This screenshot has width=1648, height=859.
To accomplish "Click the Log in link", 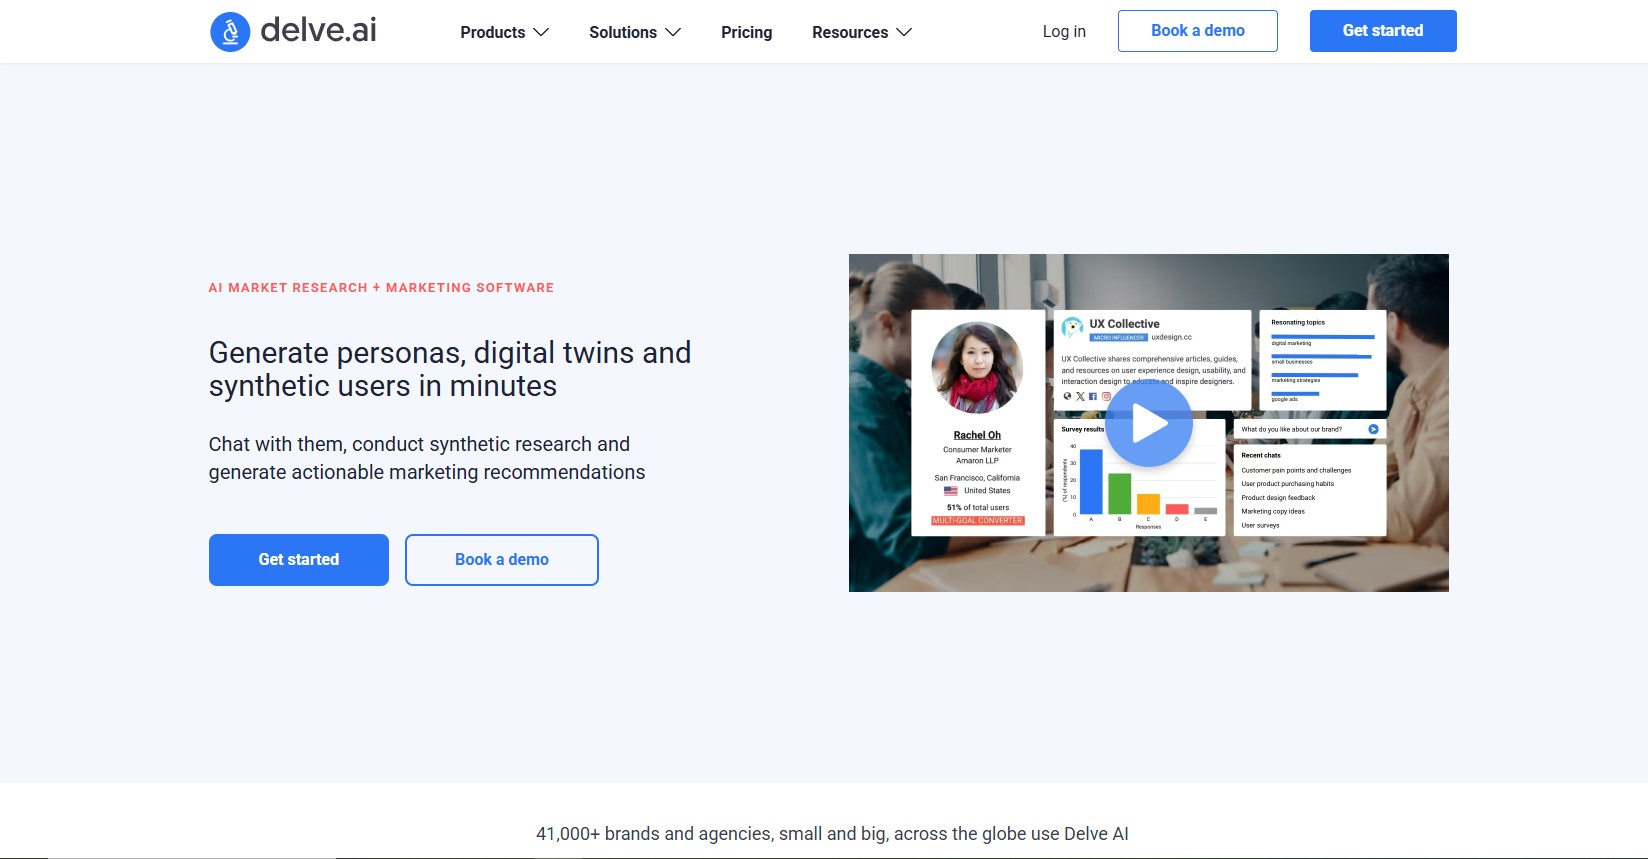I will tap(1064, 31).
